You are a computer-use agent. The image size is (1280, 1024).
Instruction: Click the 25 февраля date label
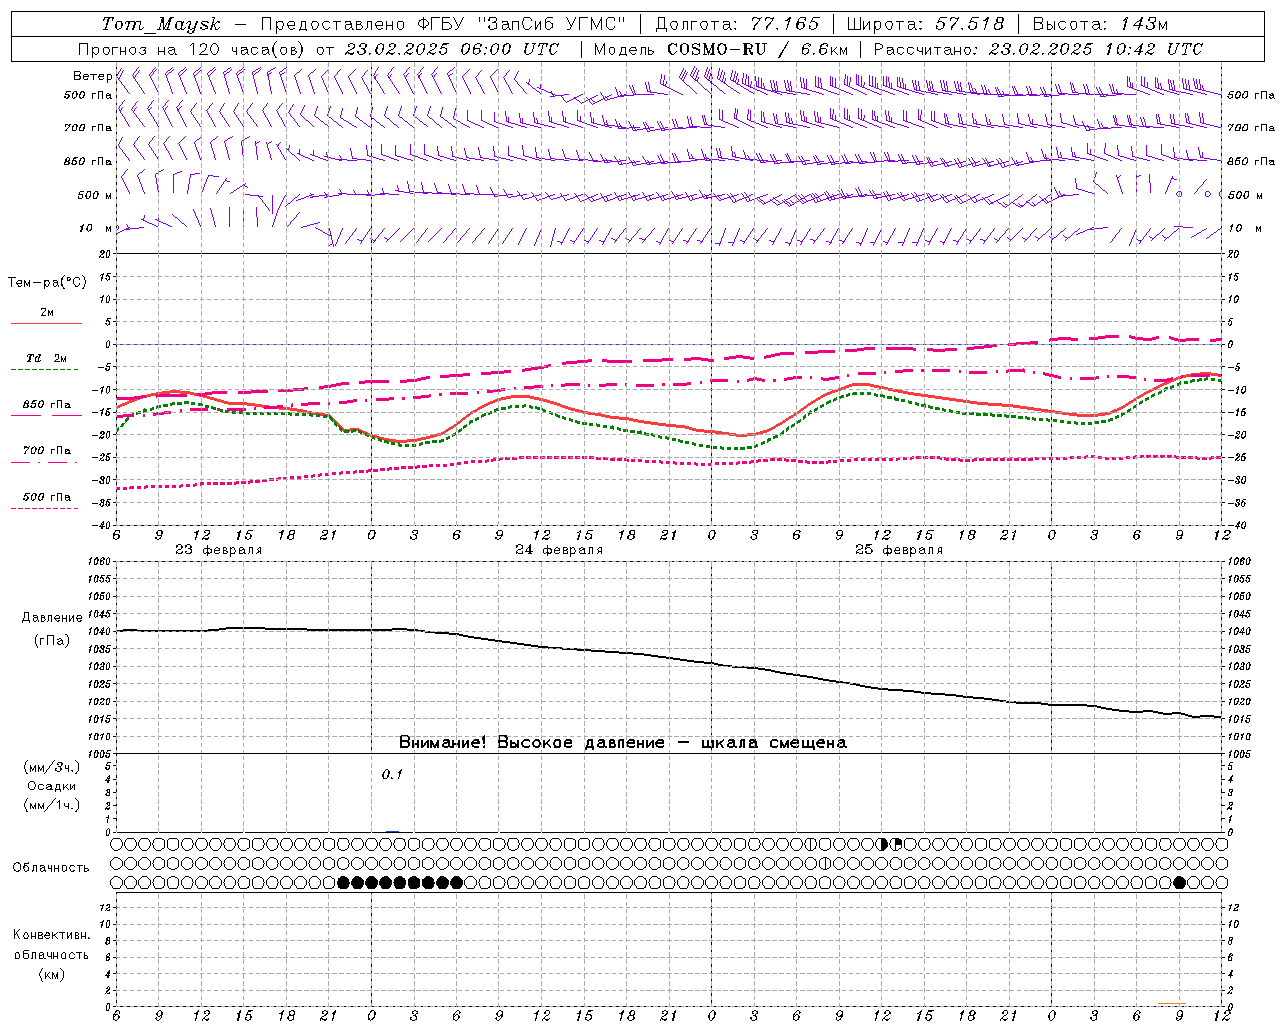tap(898, 550)
